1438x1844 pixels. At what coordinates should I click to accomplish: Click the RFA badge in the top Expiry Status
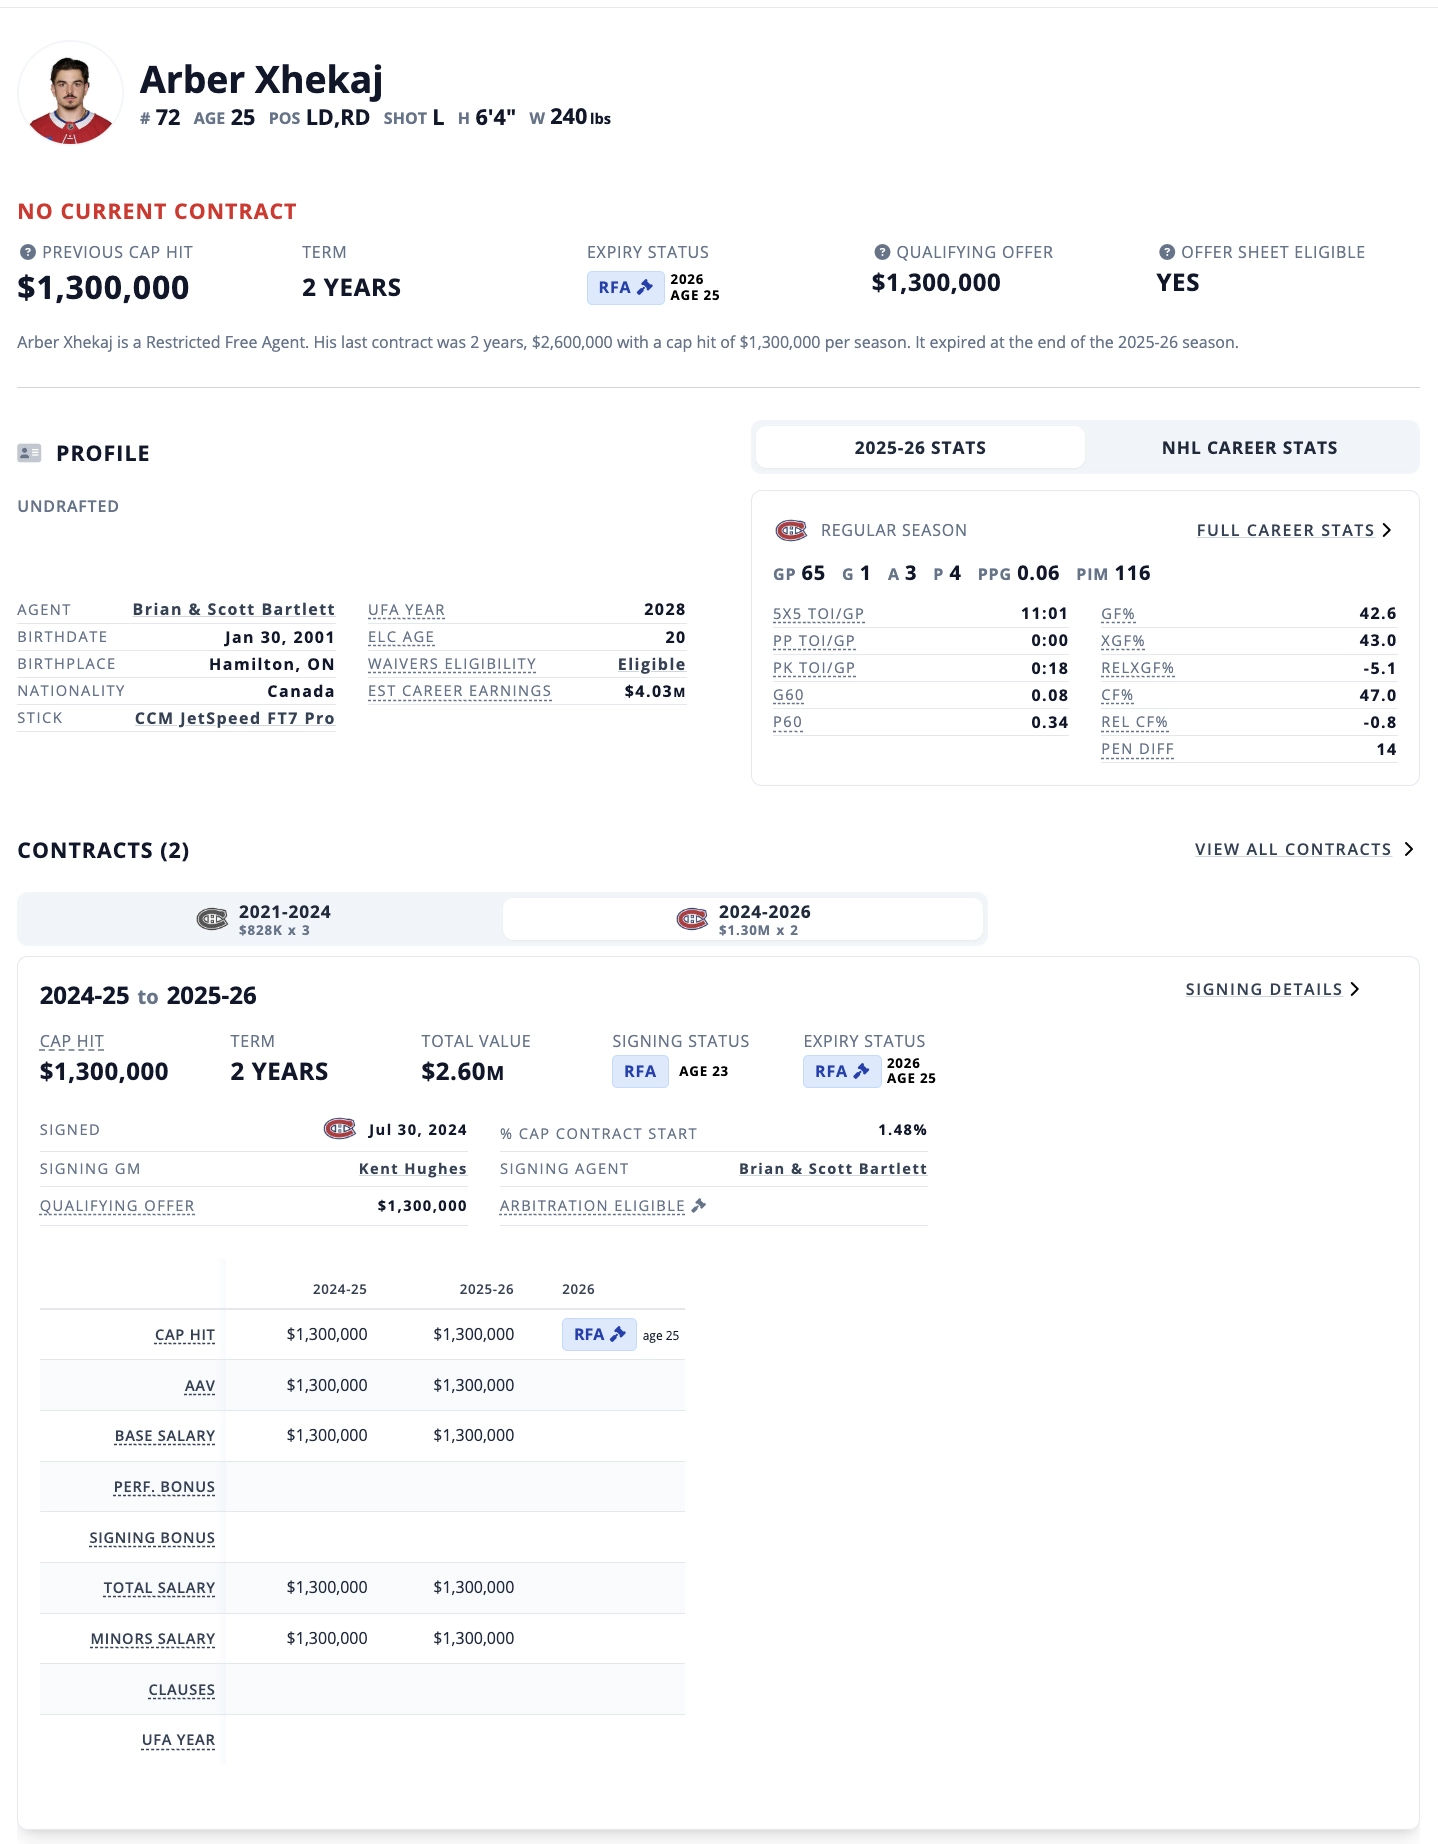click(625, 288)
